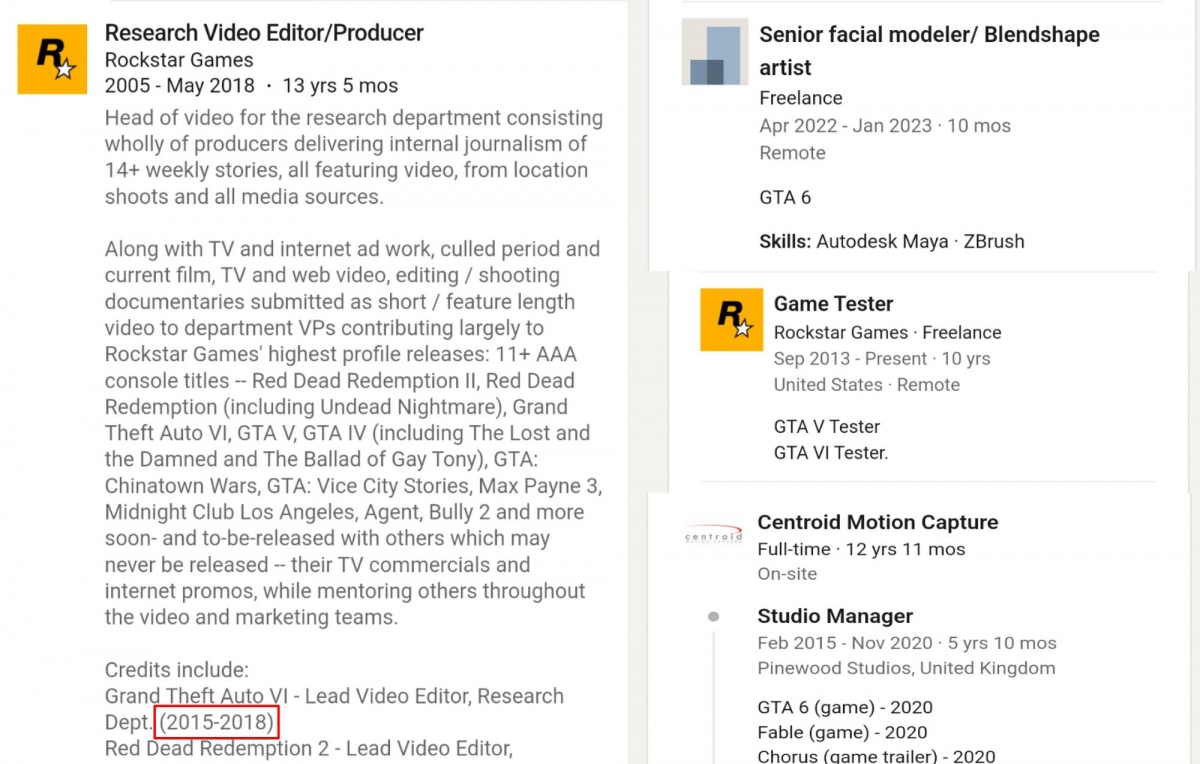The height and width of the screenshot is (764, 1200).
Task: Click the 'Remote' label under the freelance dates
Action: click(792, 153)
